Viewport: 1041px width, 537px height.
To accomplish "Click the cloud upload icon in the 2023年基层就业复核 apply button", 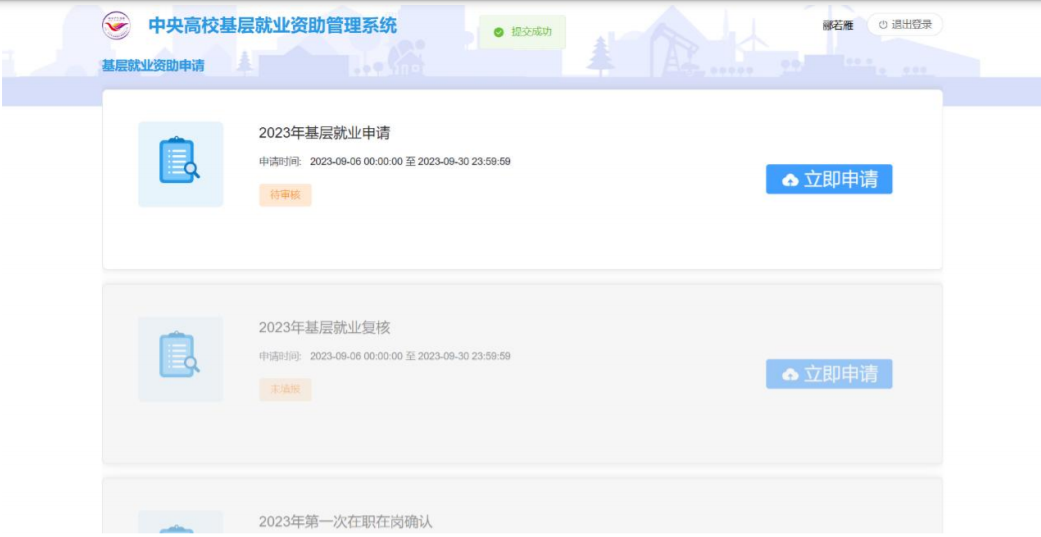I will [x=790, y=374].
